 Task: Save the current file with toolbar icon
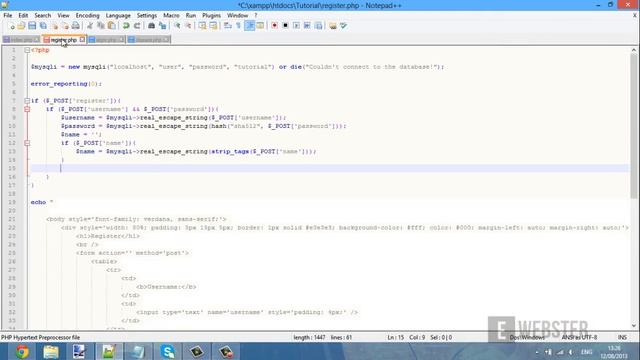[32, 26]
